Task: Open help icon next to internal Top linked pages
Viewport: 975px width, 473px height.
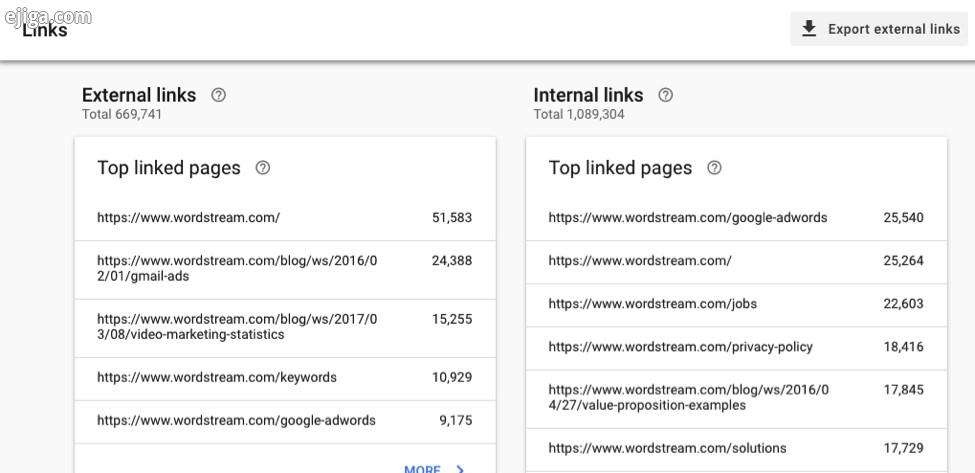Action: pyautogui.click(x=714, y=168)
